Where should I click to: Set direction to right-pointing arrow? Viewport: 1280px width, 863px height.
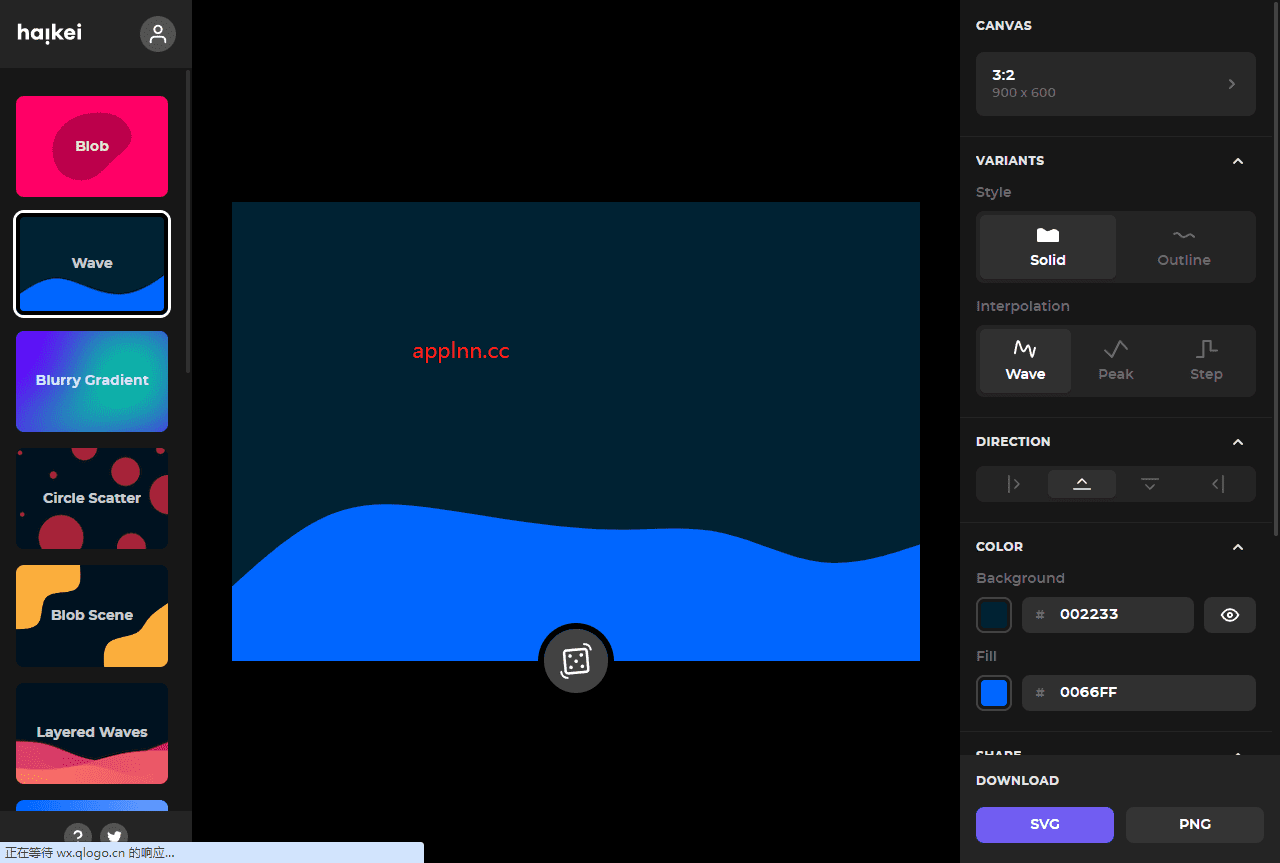[x=1014, y=484]
